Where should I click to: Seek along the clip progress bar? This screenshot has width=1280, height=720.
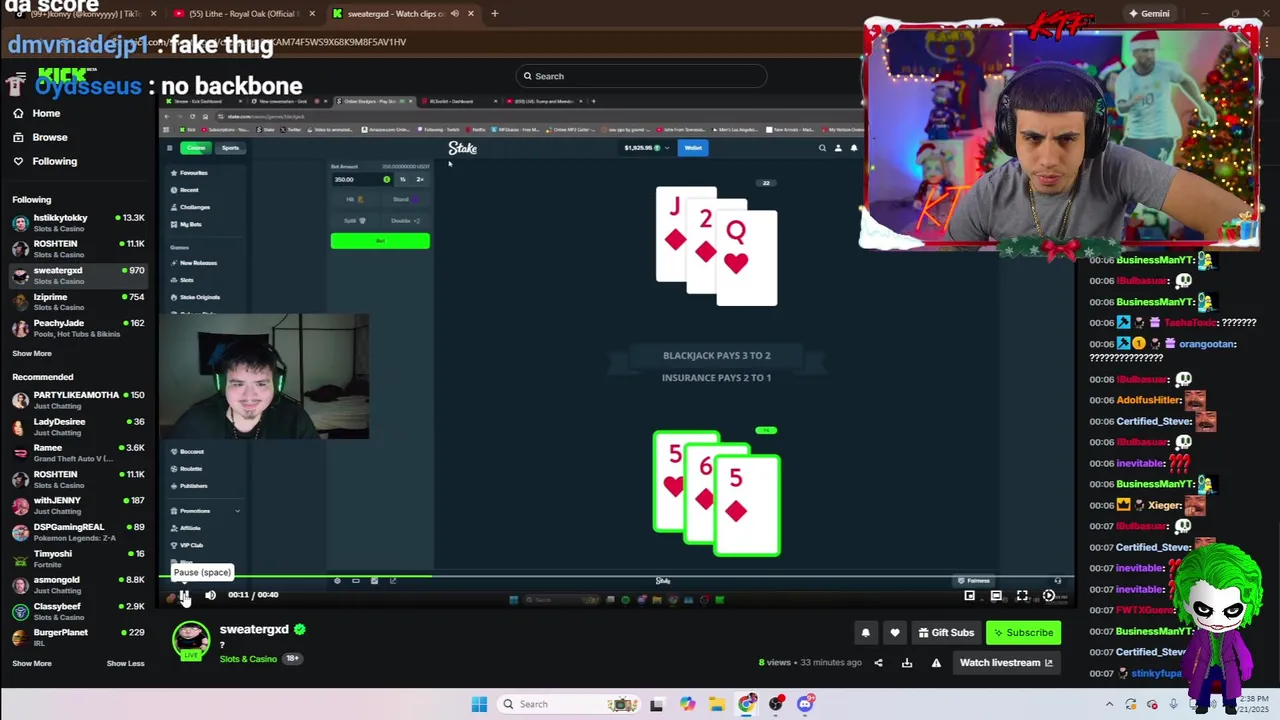[x=619, y=576]
